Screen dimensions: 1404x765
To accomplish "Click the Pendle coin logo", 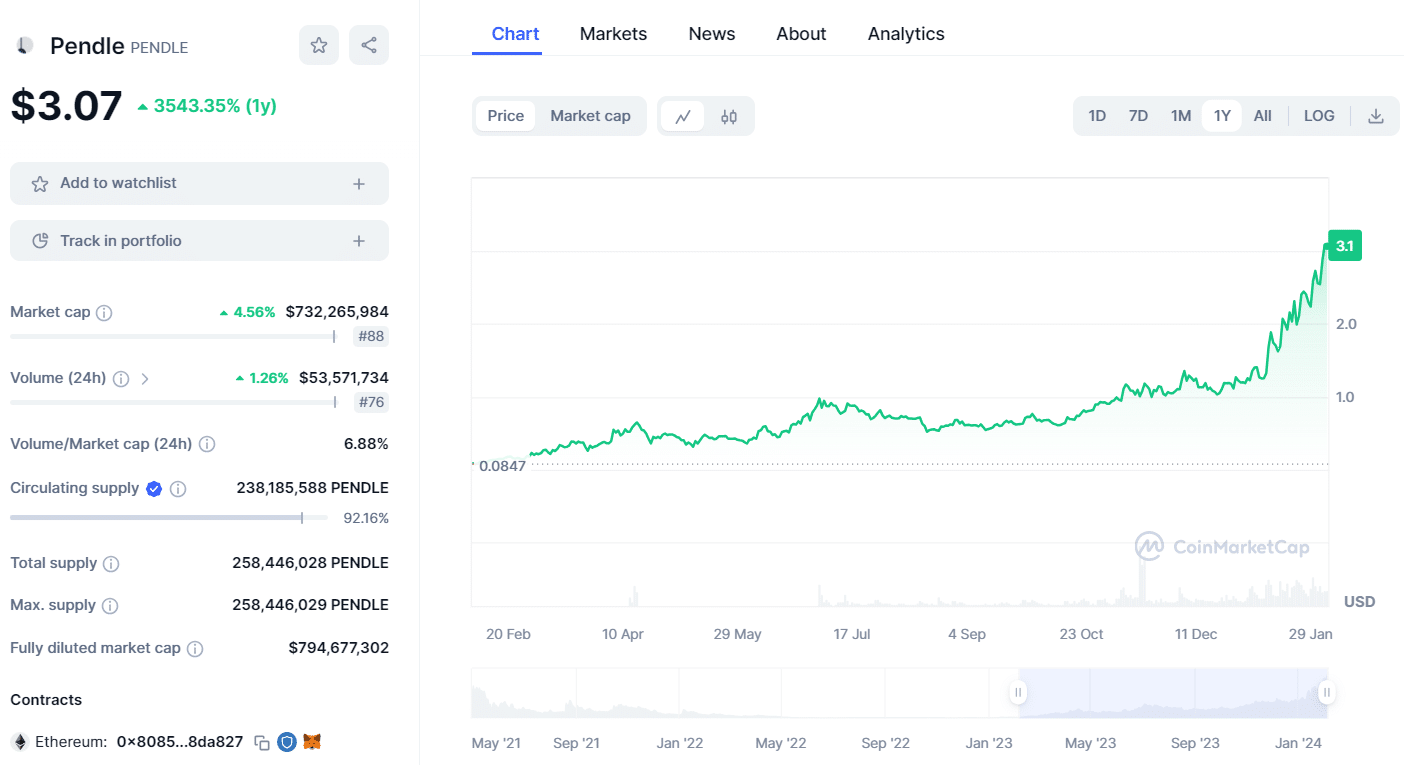I will 23,45.
